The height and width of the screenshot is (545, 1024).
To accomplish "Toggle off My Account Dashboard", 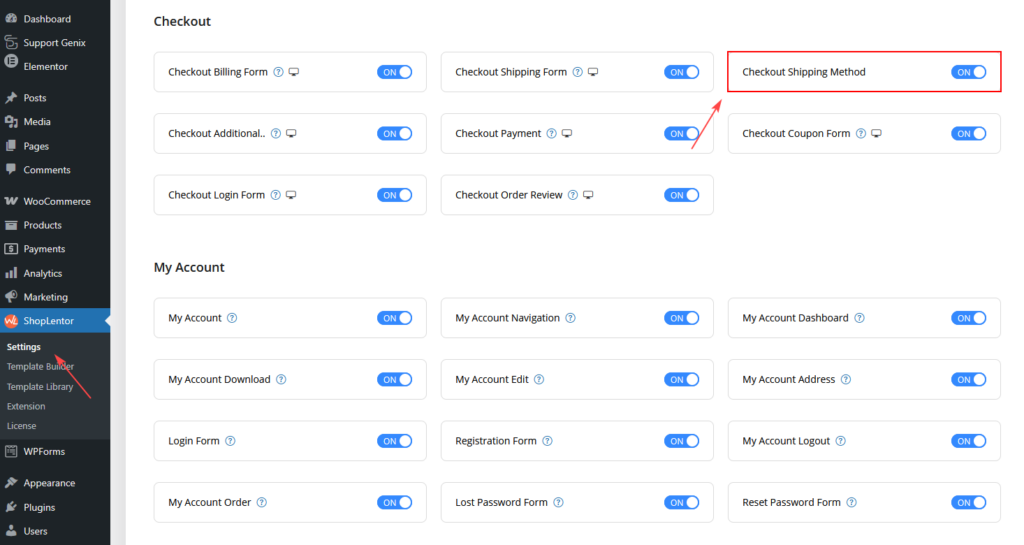I will [969, 318].
